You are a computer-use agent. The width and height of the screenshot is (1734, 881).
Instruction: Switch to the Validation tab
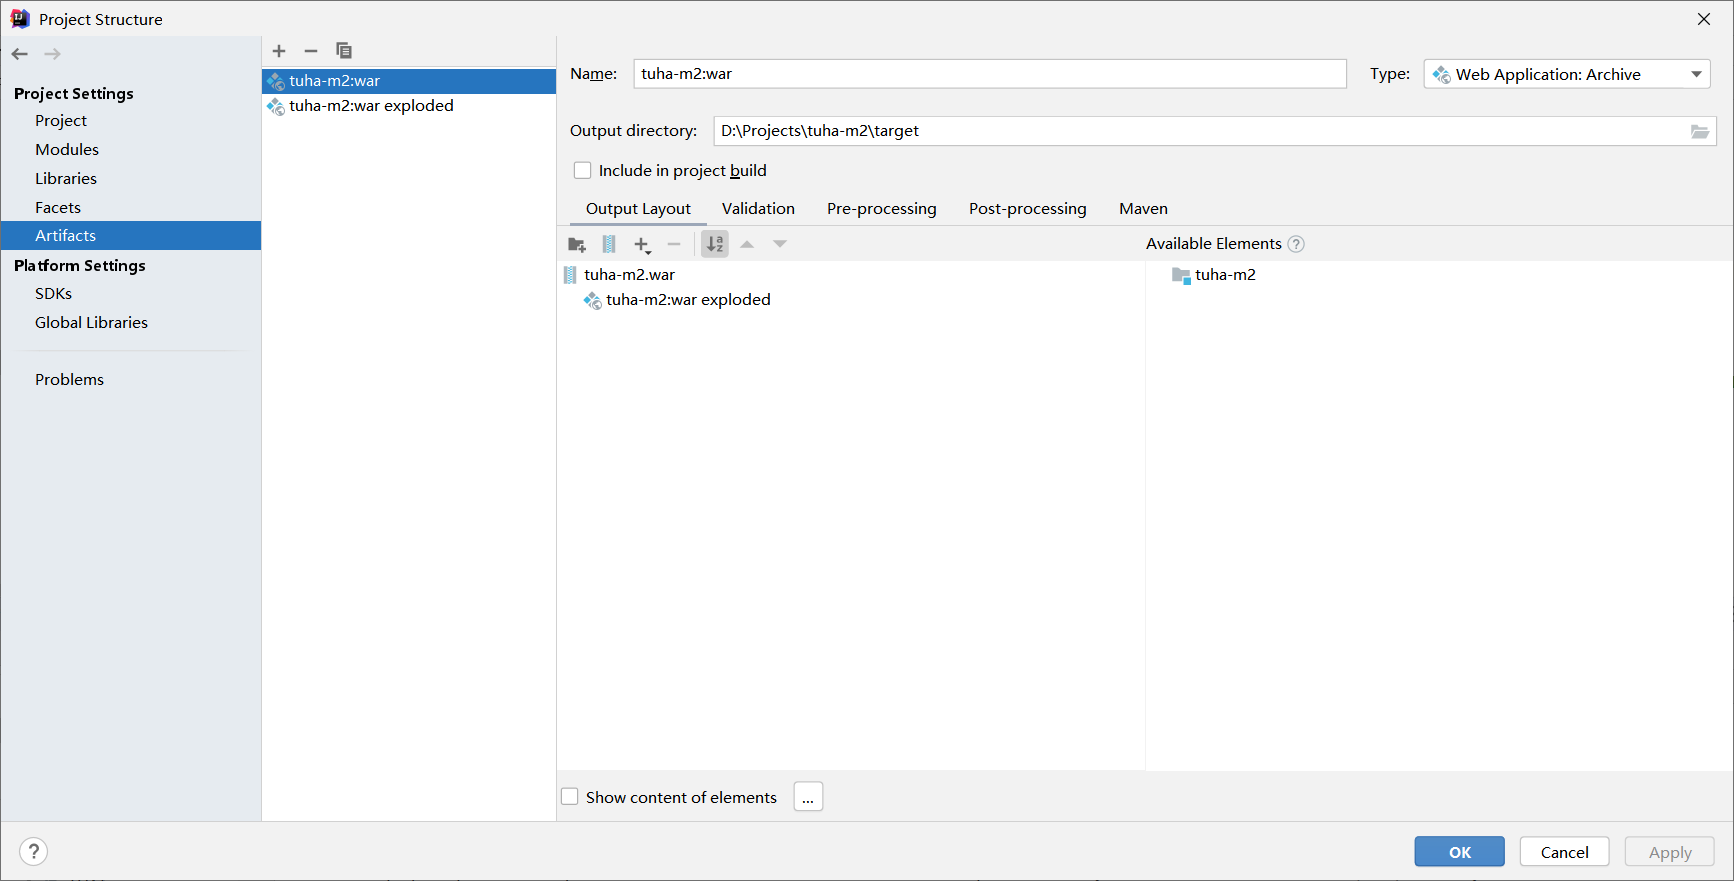click(758, 209)
